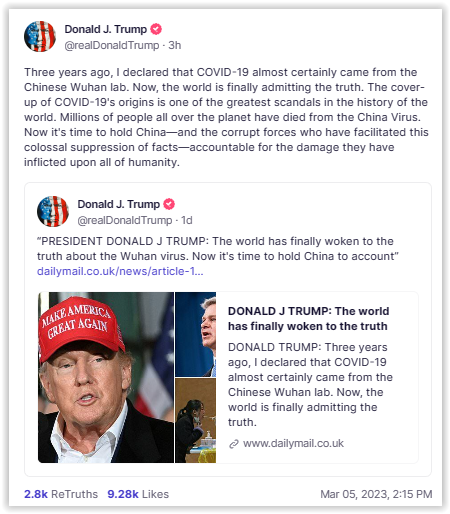Open the article headline 'The world has finally woken'
Image resolution: width=450 pixels, height=514 pixels.
308,318
